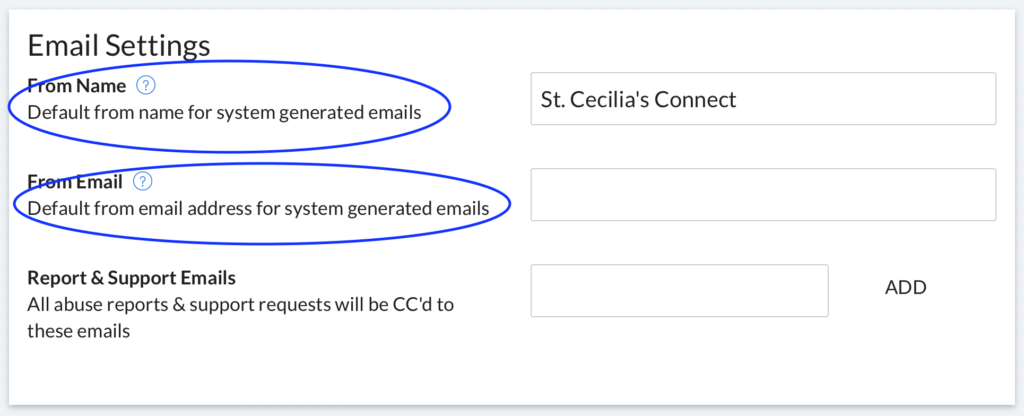
Task: Click the From Email label
Action: tap(74, 182)
